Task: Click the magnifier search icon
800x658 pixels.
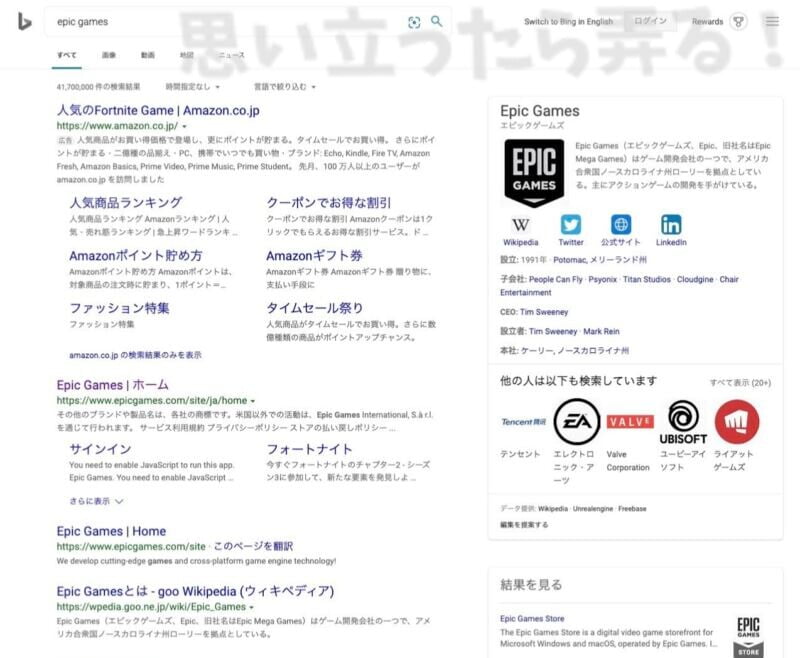Action: 436,21
